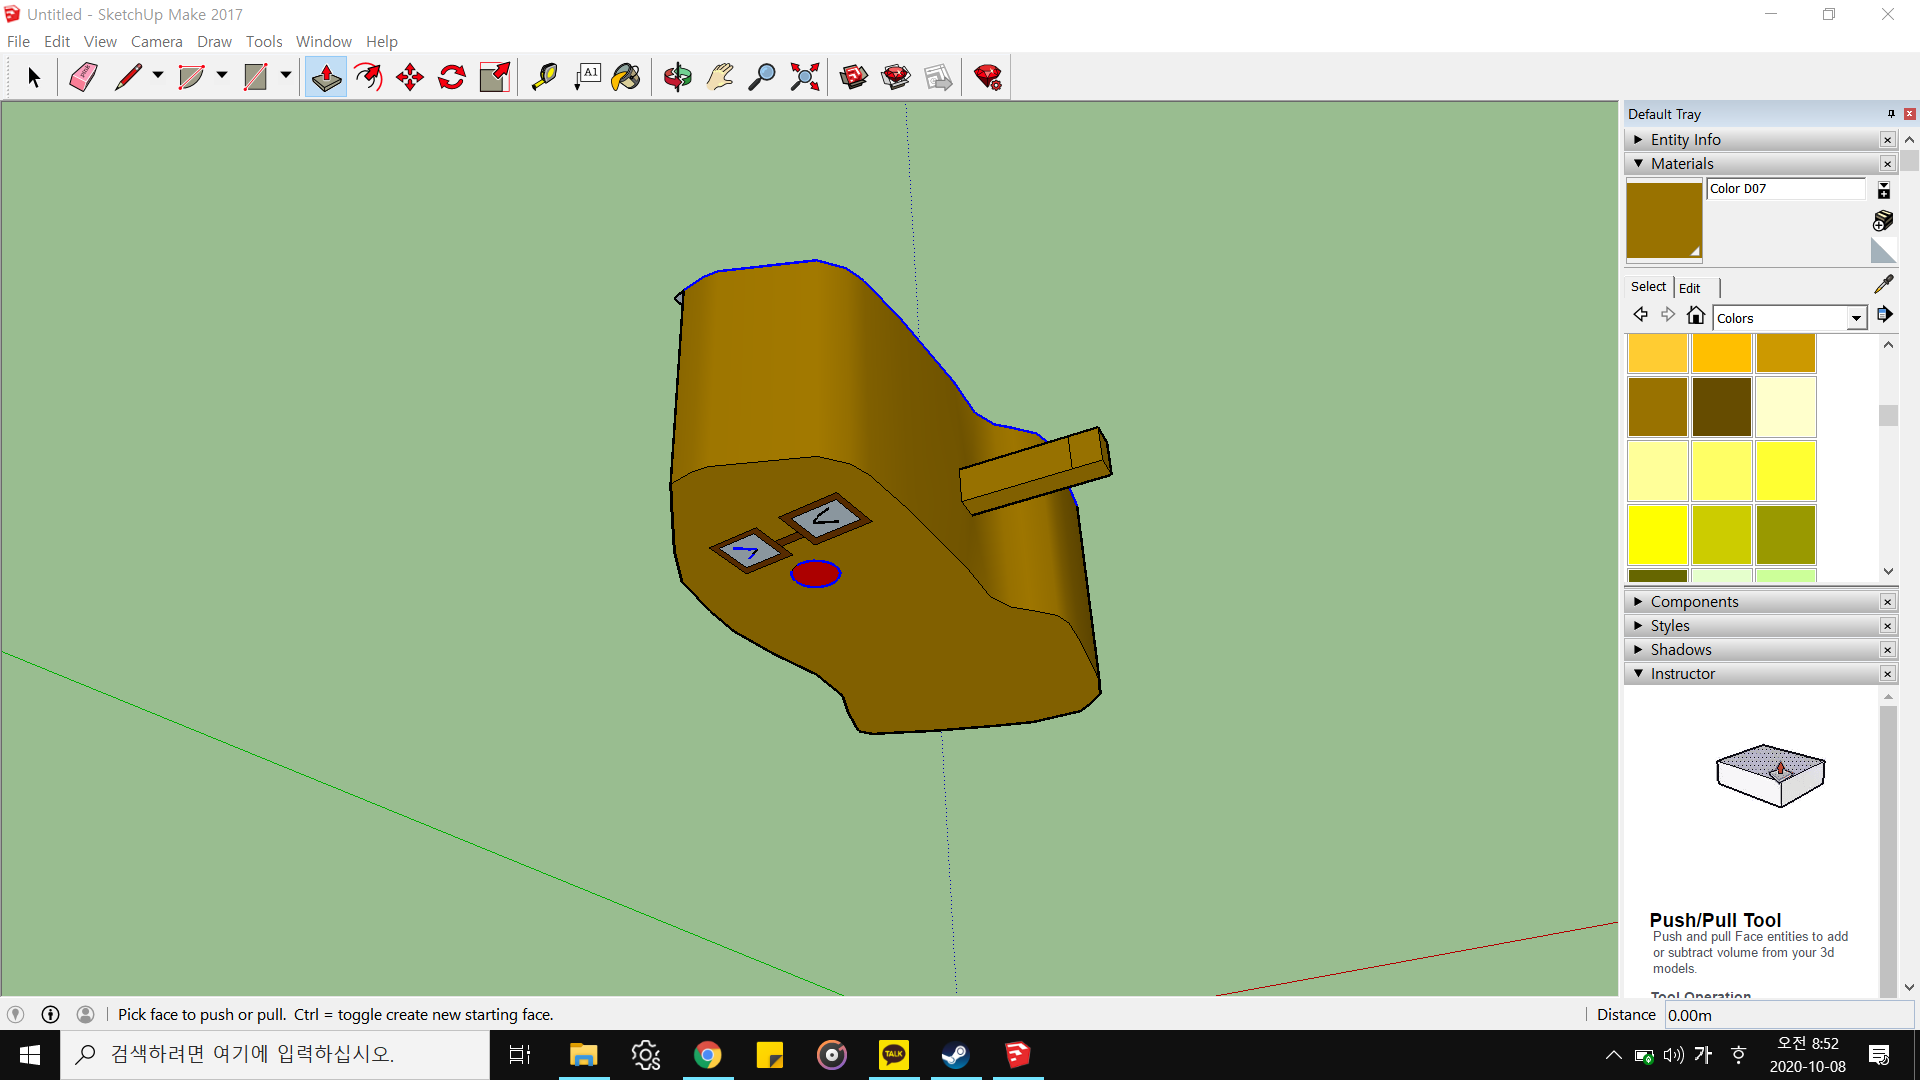1920x1080 pixels.
Task: Click the current material Color D07 preview
Action: click(x=1664, y=220)
